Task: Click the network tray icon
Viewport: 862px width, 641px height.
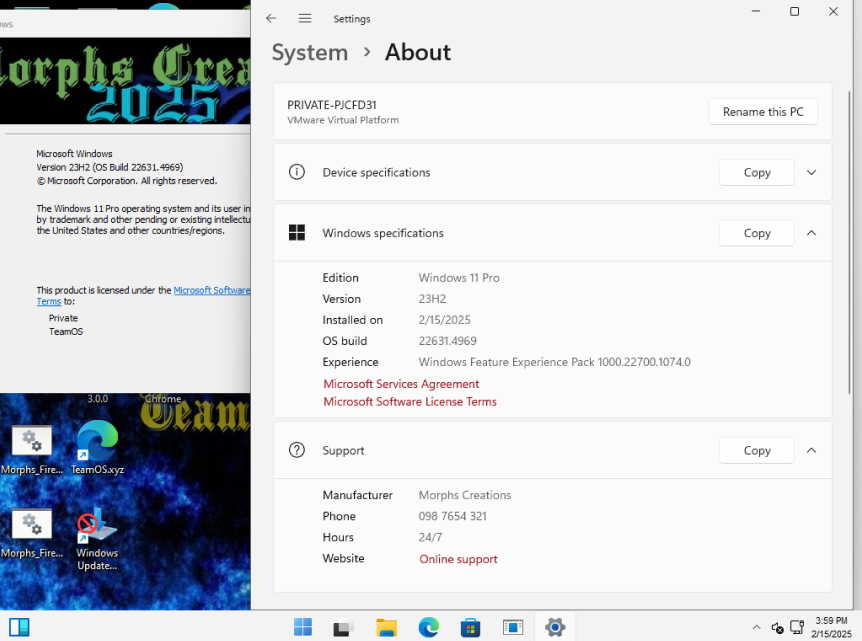Action: 797,627
